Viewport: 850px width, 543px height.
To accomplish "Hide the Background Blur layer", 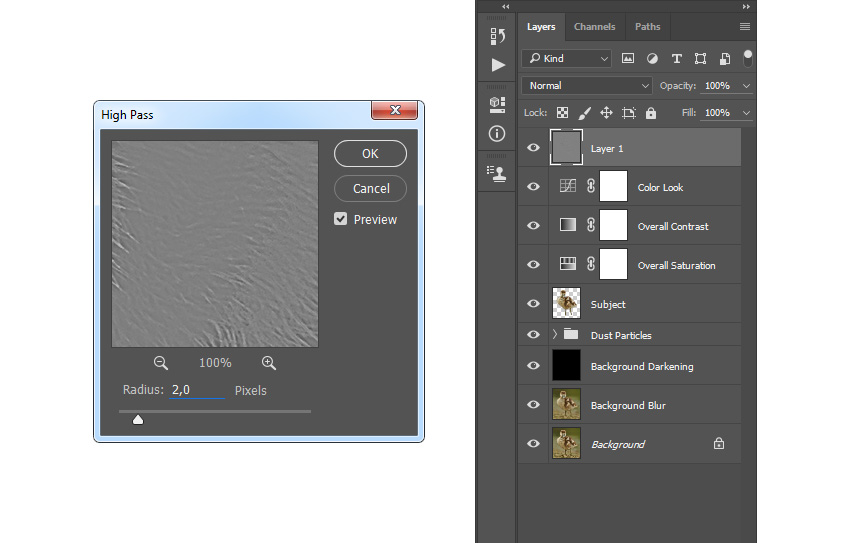I will (x=533, y=405).
